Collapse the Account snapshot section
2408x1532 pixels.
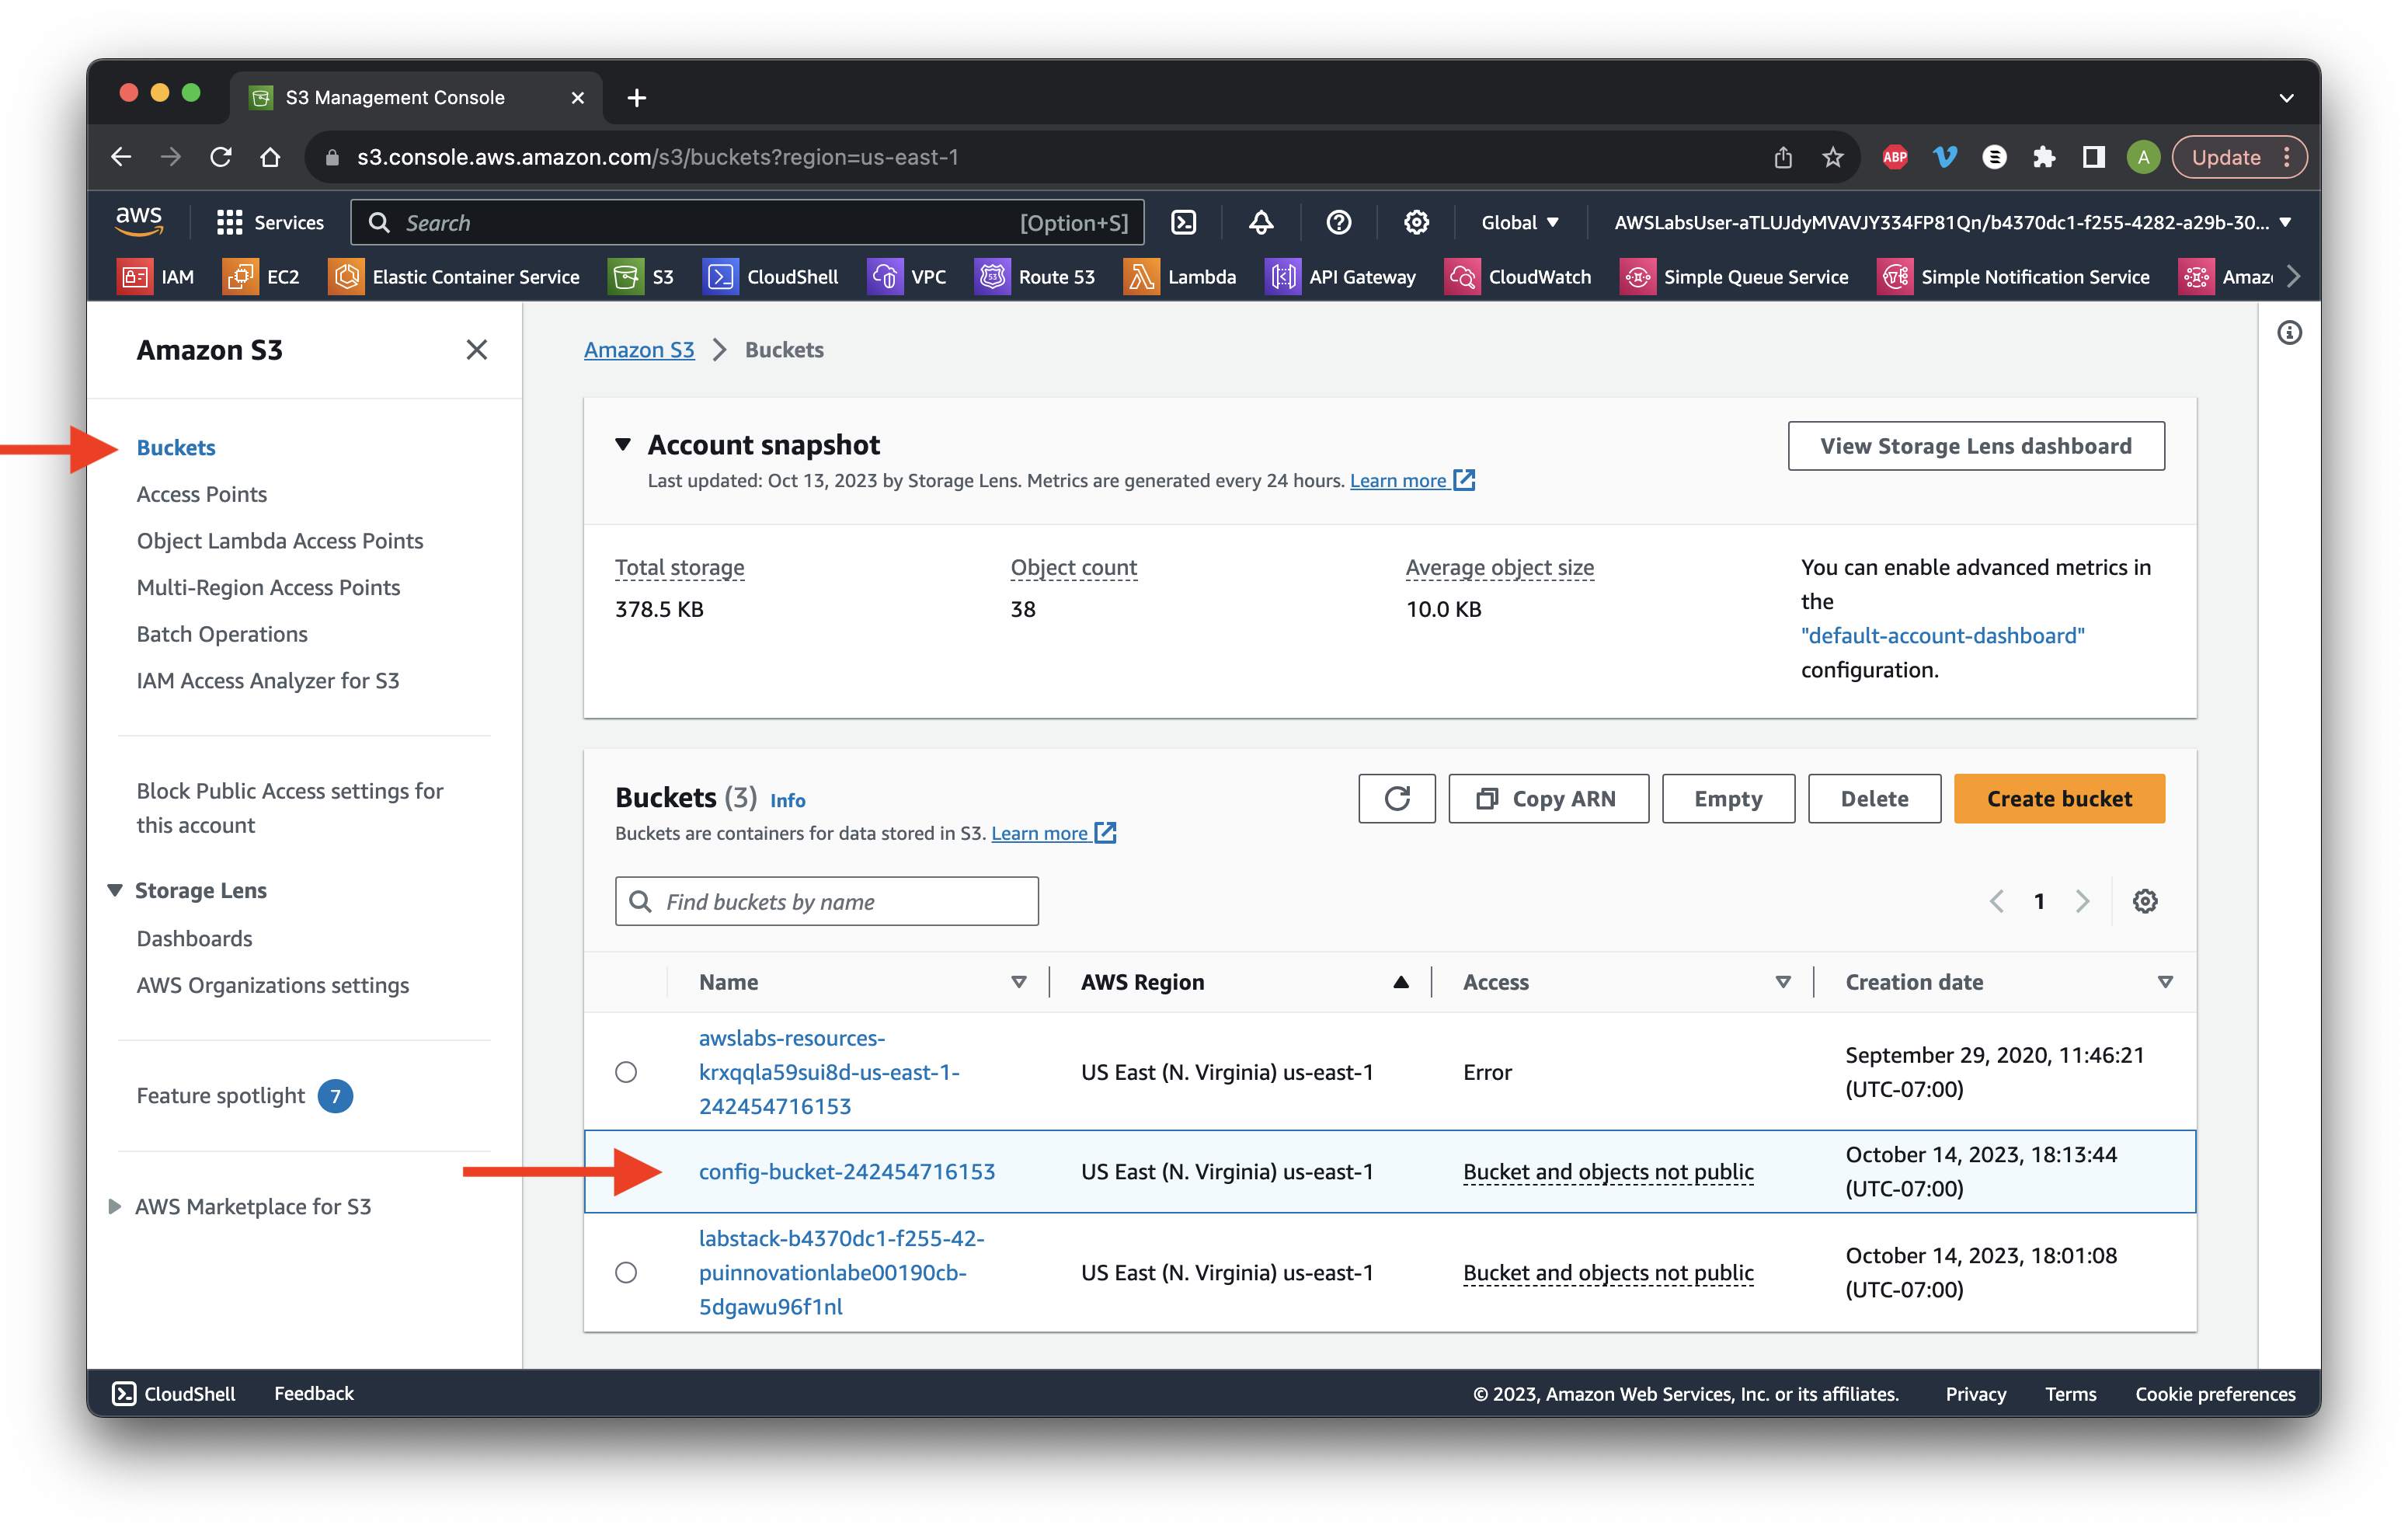[623, 444]
